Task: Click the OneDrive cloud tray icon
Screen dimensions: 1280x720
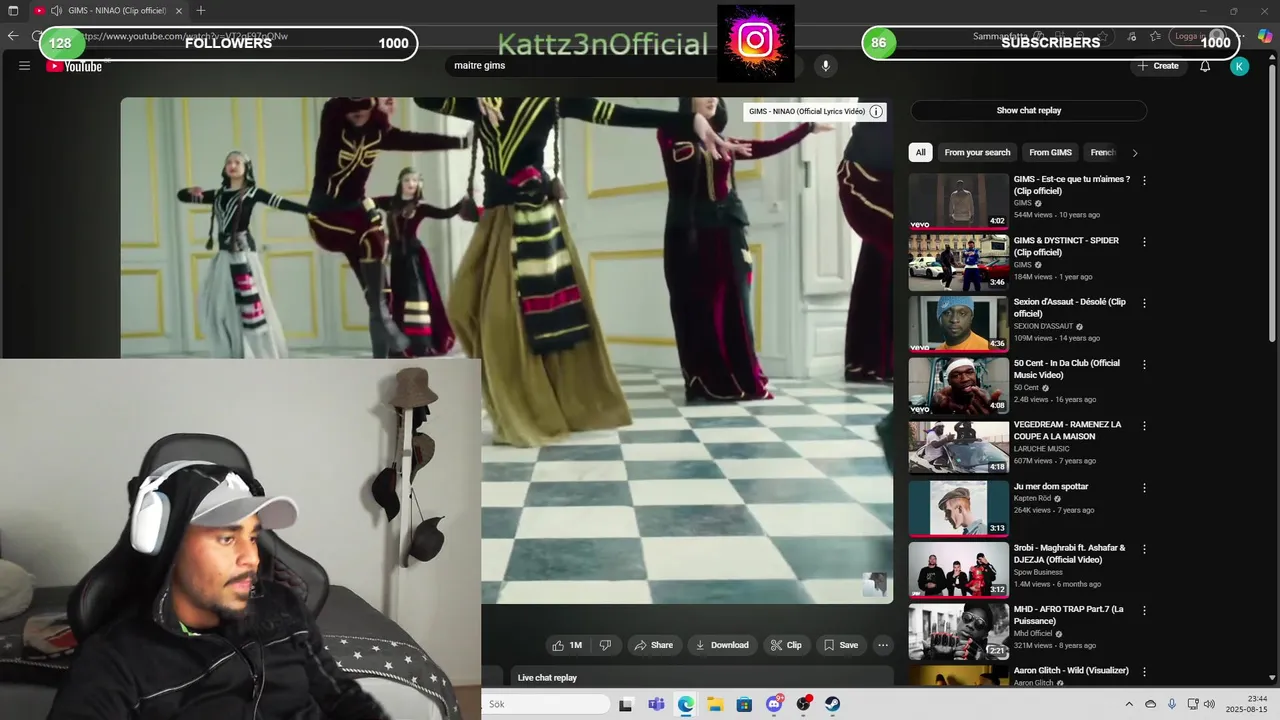Action: (x=1150, y=704)
